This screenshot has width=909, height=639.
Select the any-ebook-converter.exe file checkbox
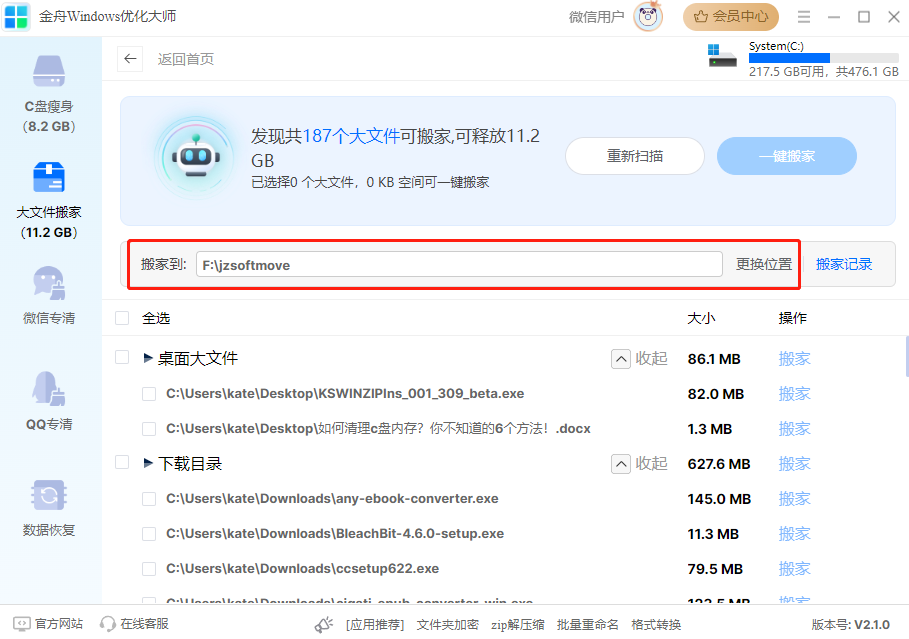coord(149,499)
